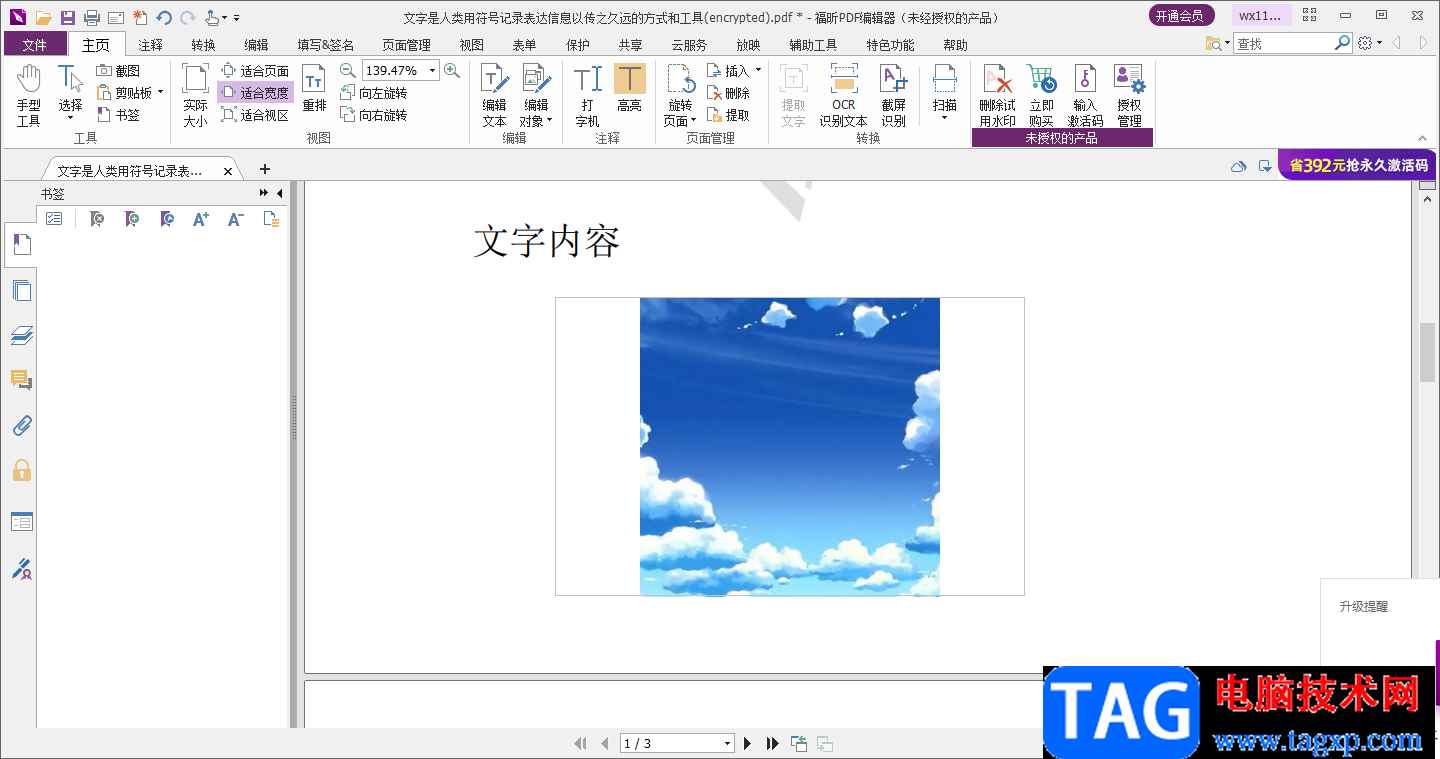
Task: Click the Reflow (重排) button
Action: 314,90
